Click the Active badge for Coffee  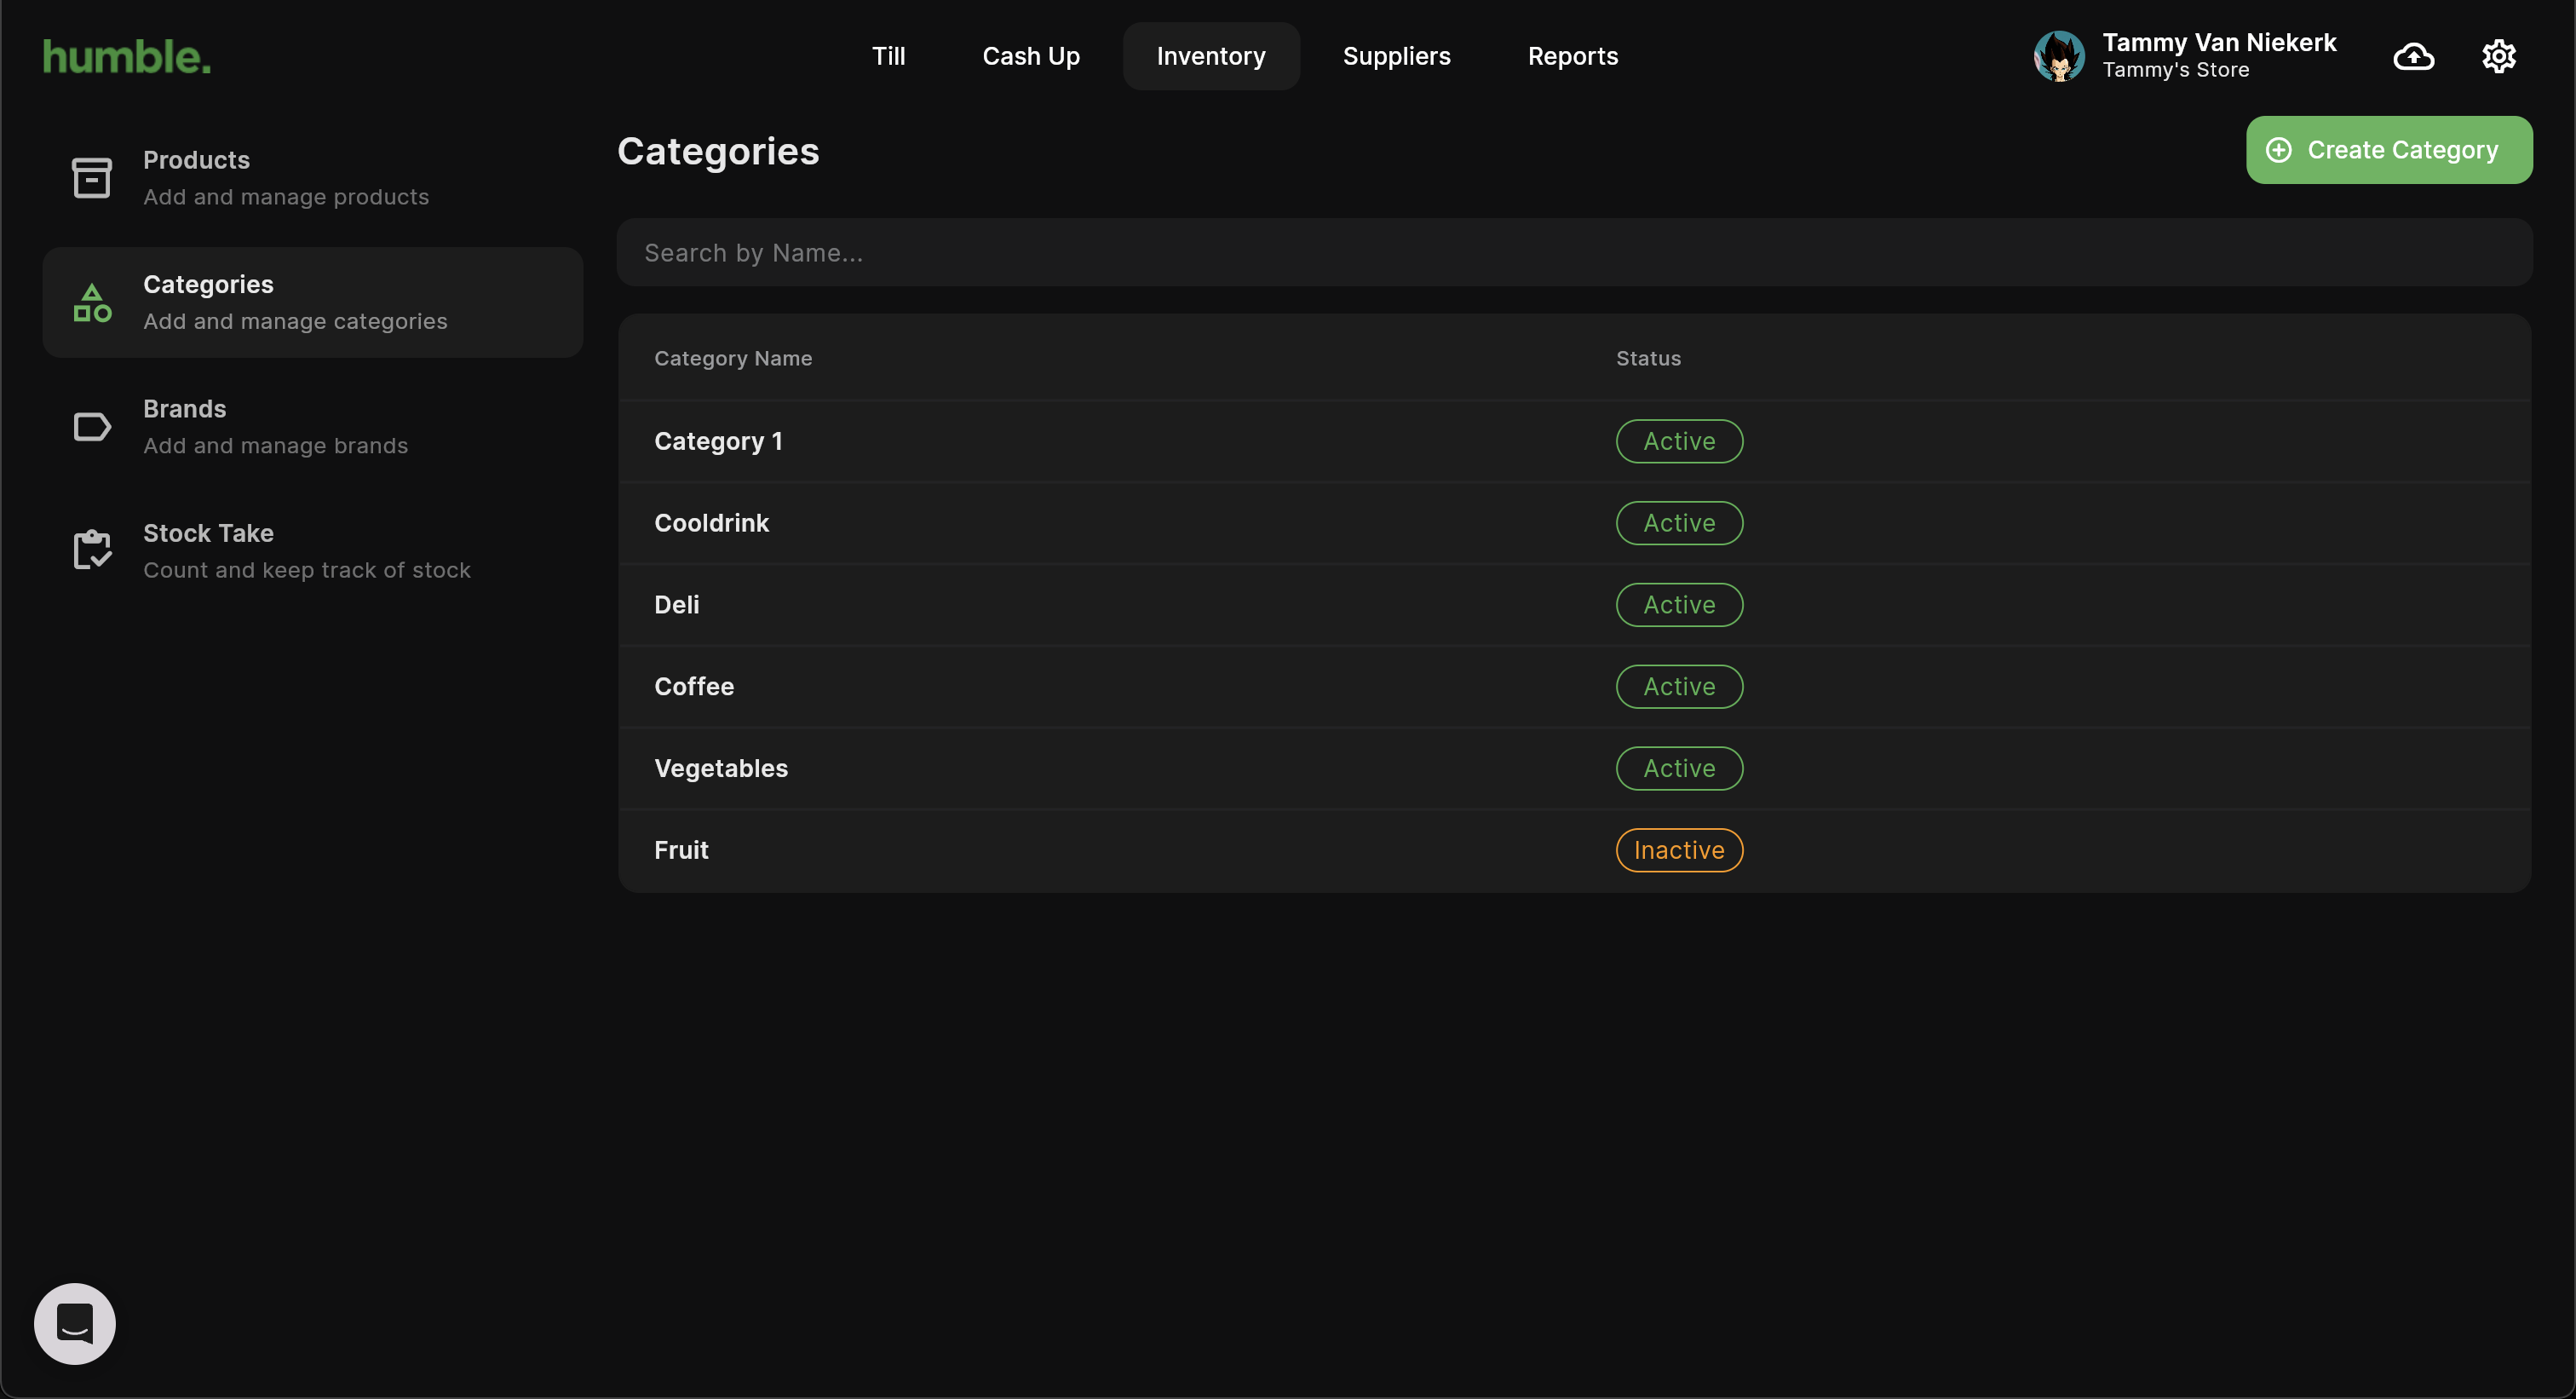coord(1679,687)
